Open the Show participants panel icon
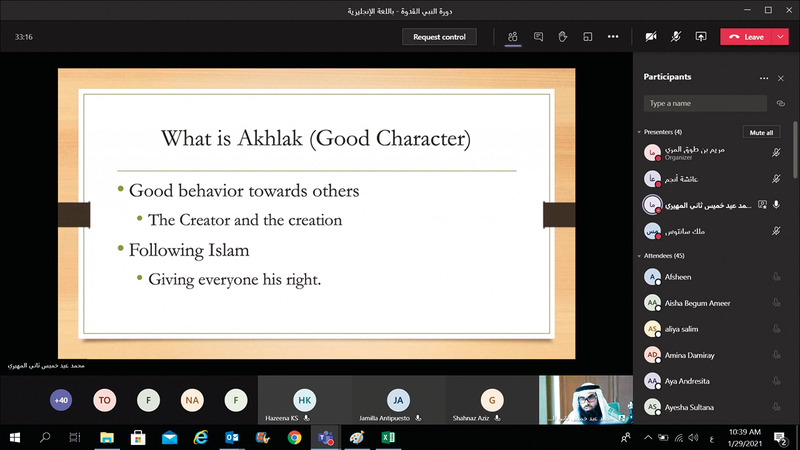 click(512, 37)
